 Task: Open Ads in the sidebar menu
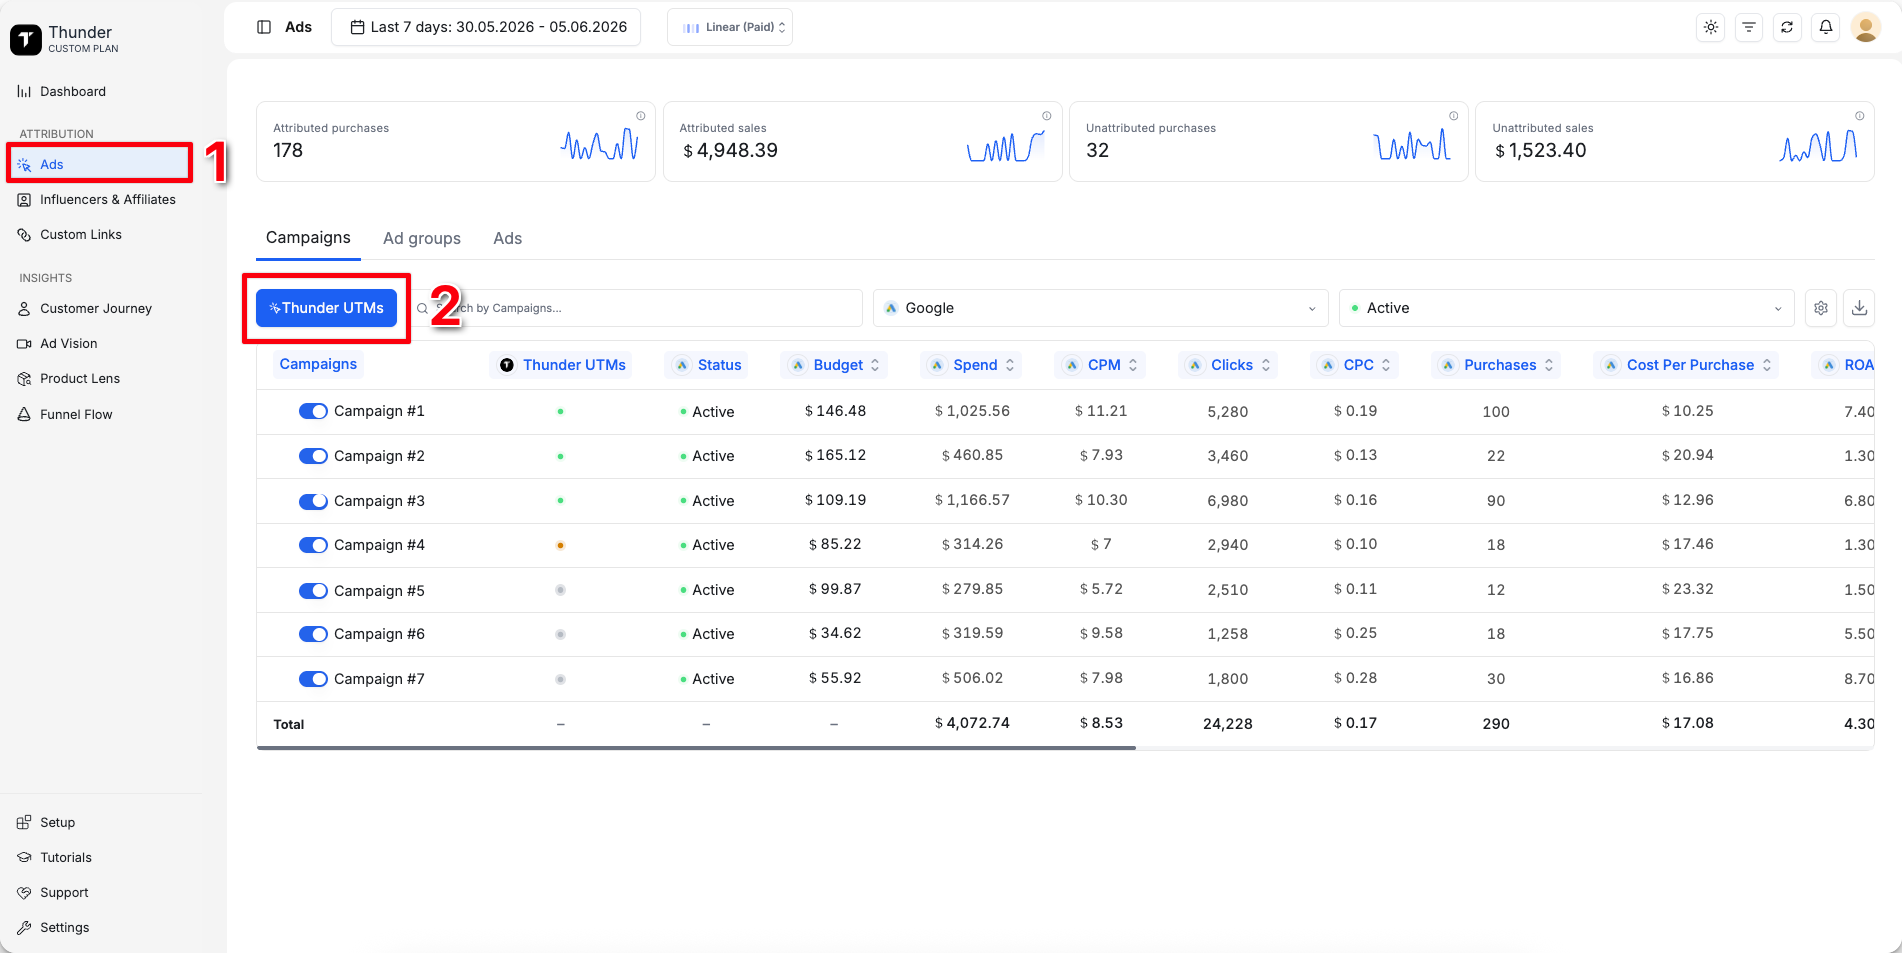(100, 164)
